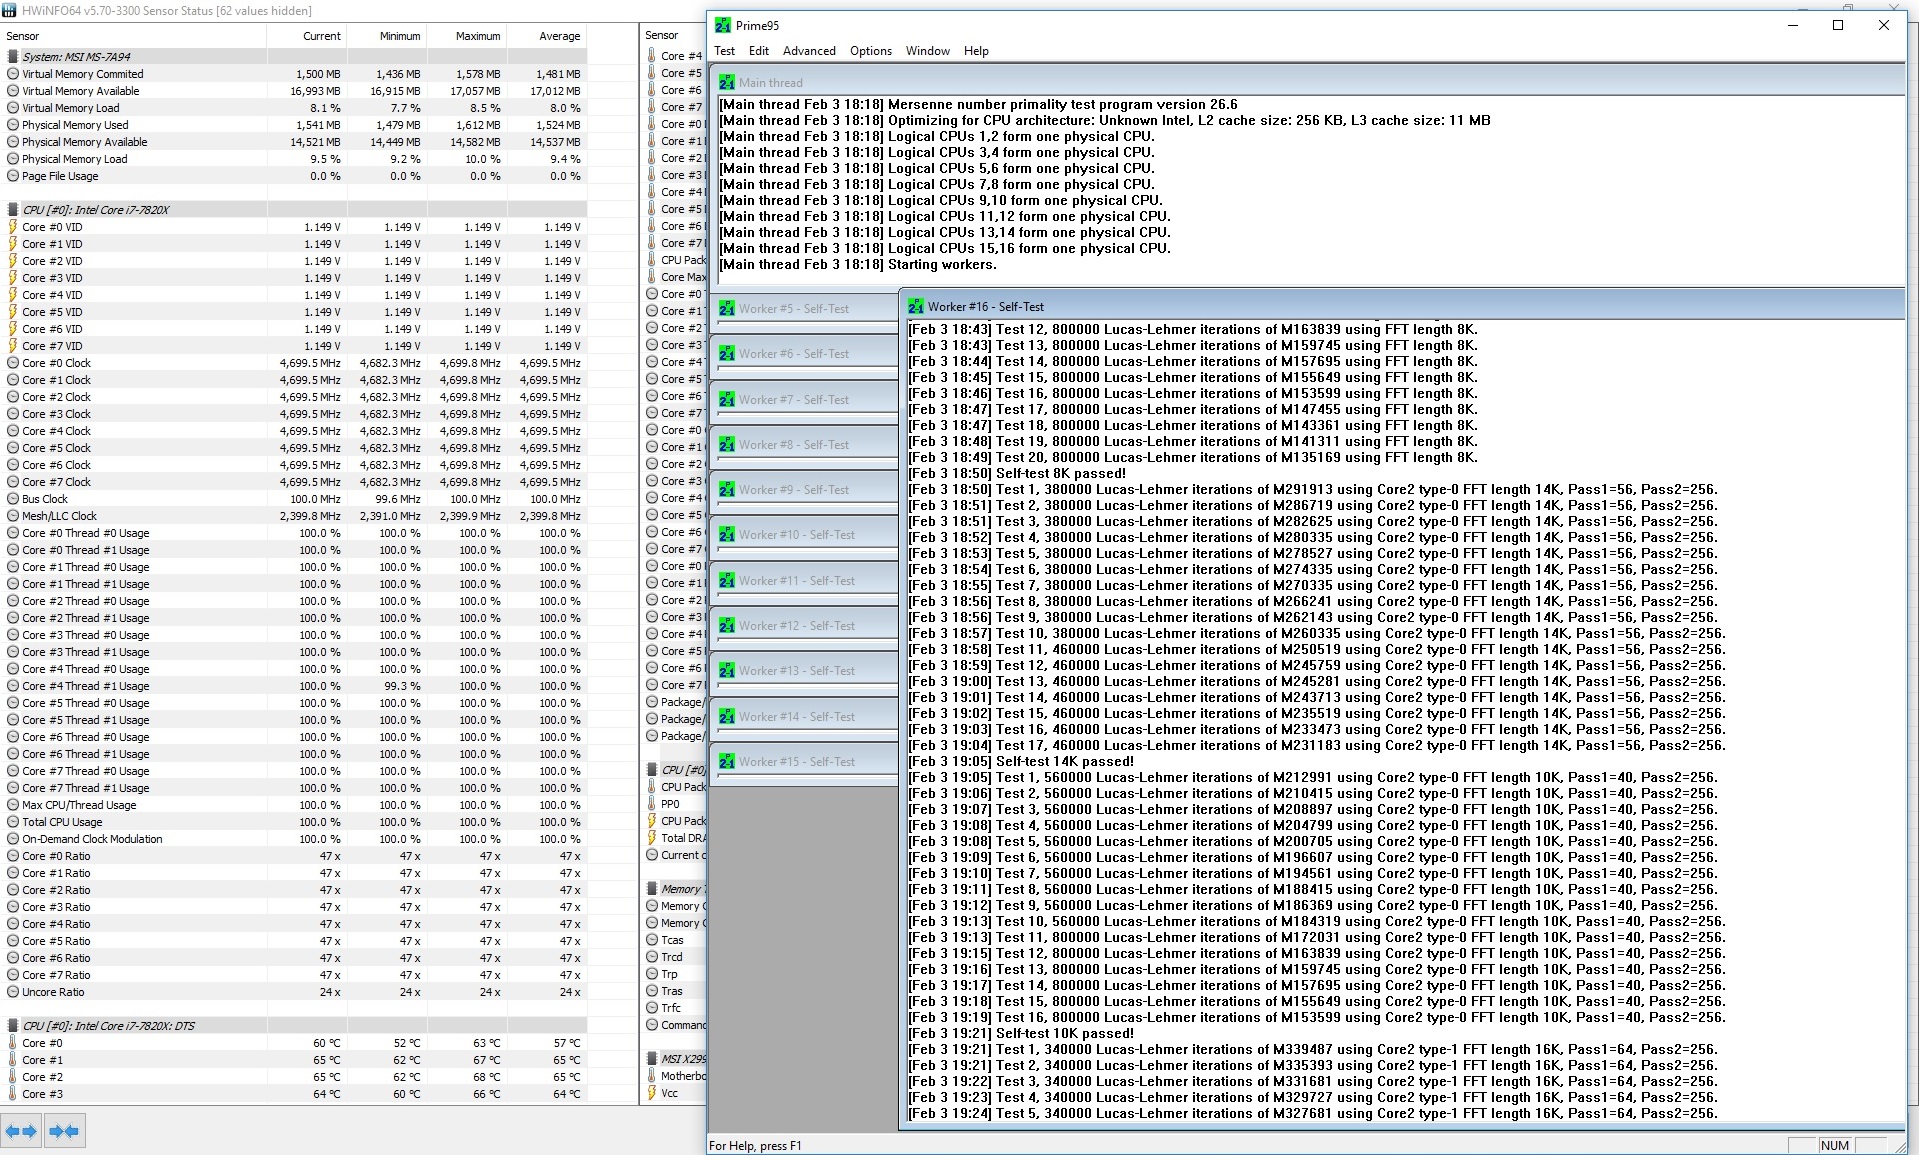Screen dimensions: 1919x1155
Task: Click the lightning icon beside Vcc
Action: (652, 1093)
